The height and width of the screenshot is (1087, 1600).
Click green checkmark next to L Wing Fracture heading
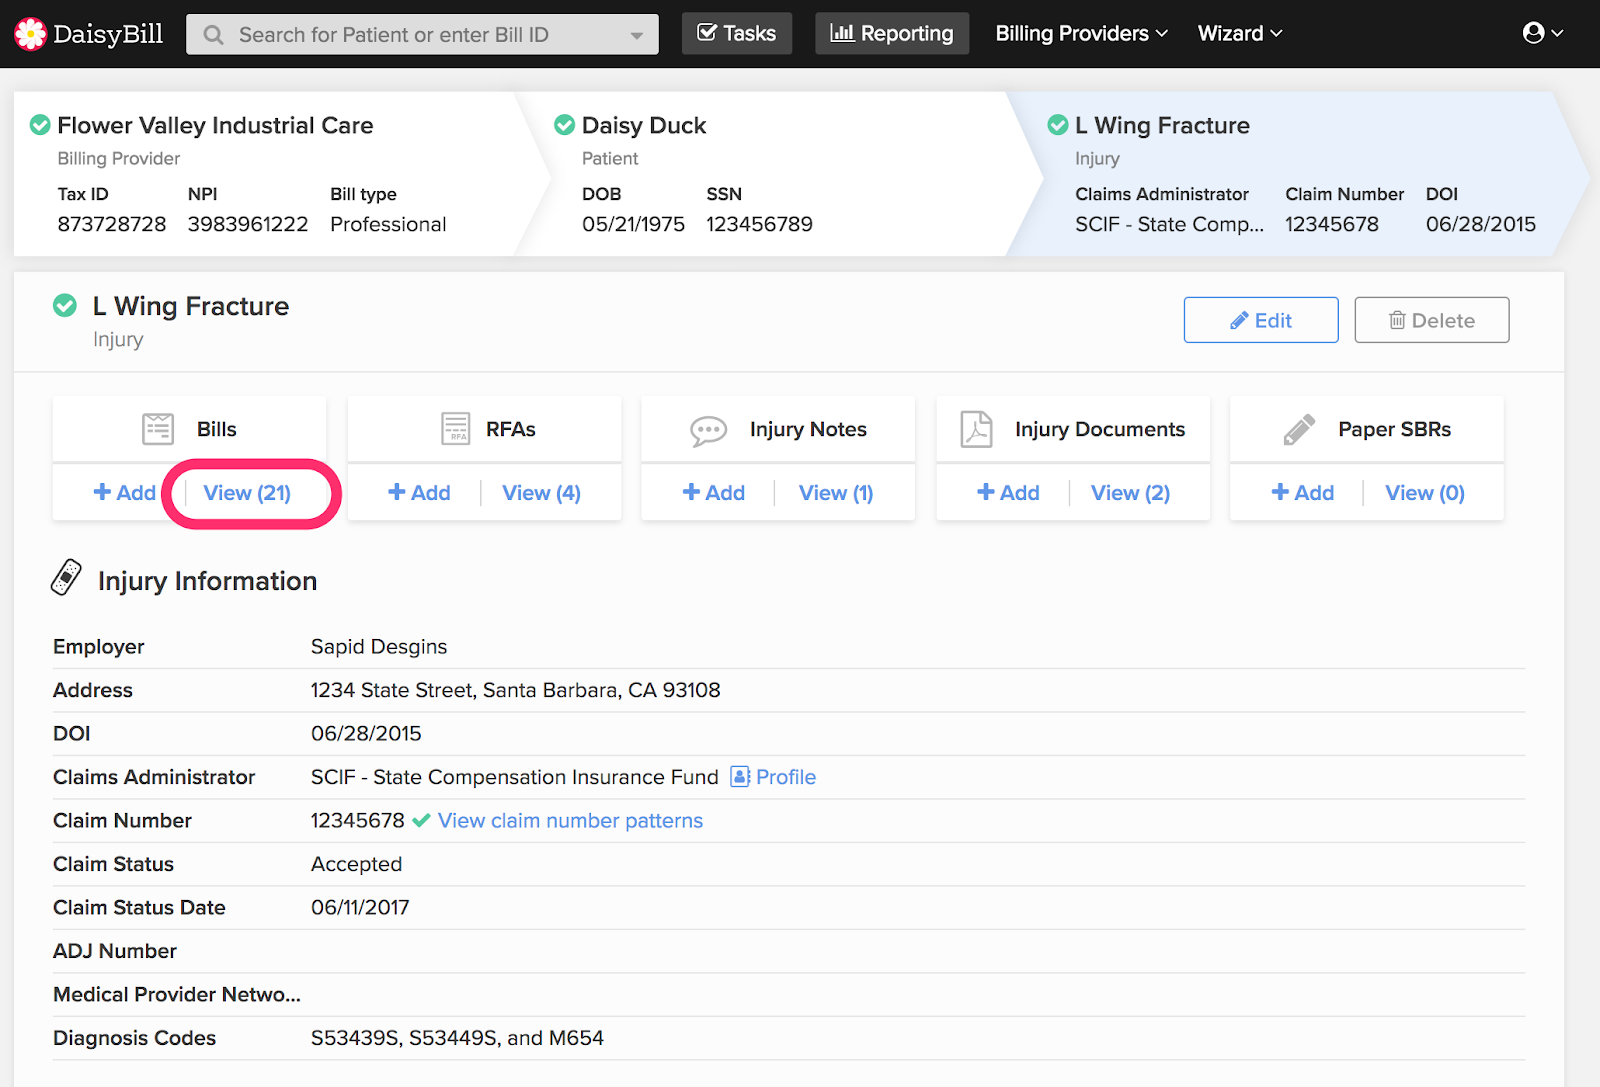[x=65, y=305]
